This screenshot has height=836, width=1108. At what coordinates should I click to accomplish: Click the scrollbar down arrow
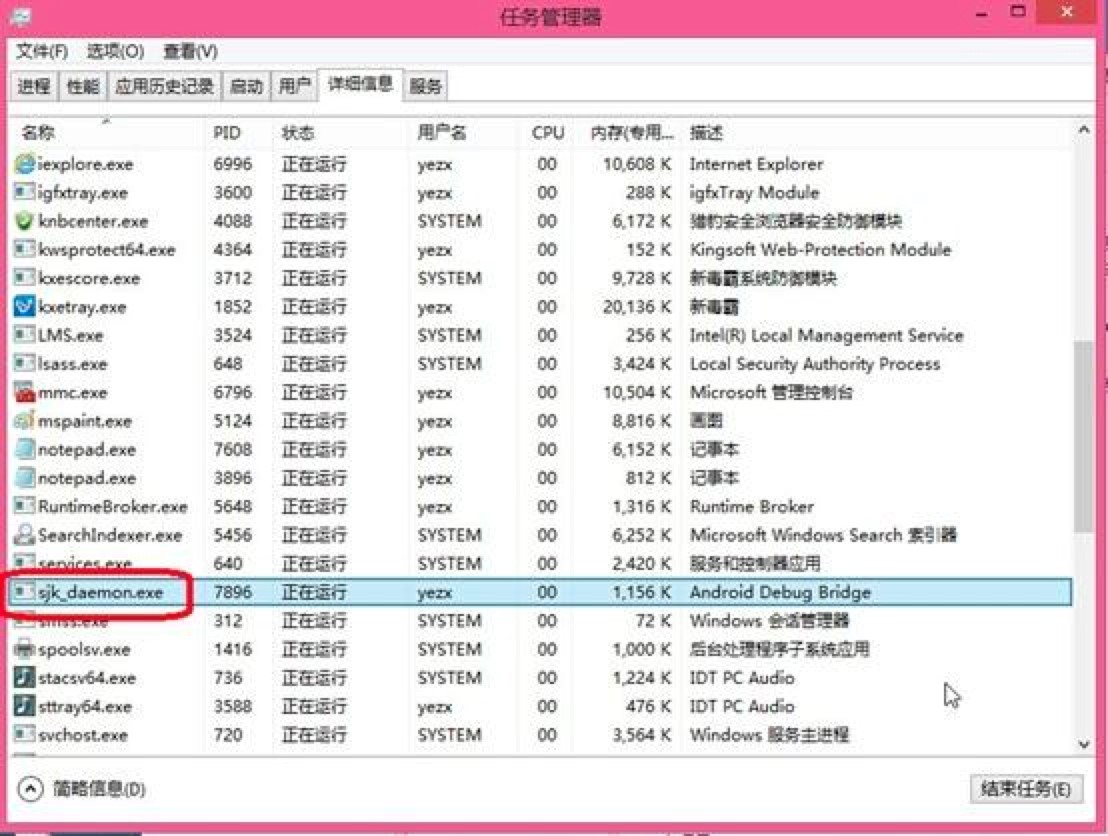[1083, 743]
